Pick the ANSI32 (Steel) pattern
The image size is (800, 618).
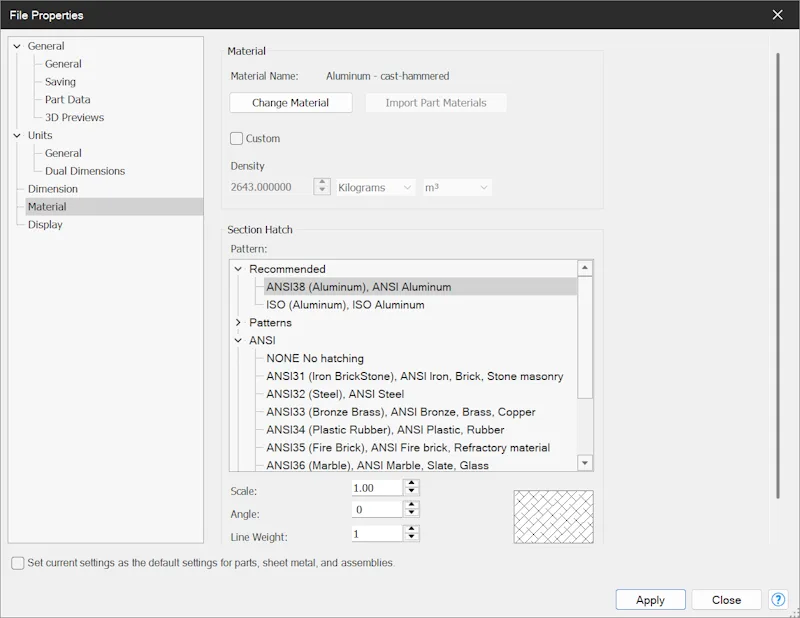pos(335,394)
